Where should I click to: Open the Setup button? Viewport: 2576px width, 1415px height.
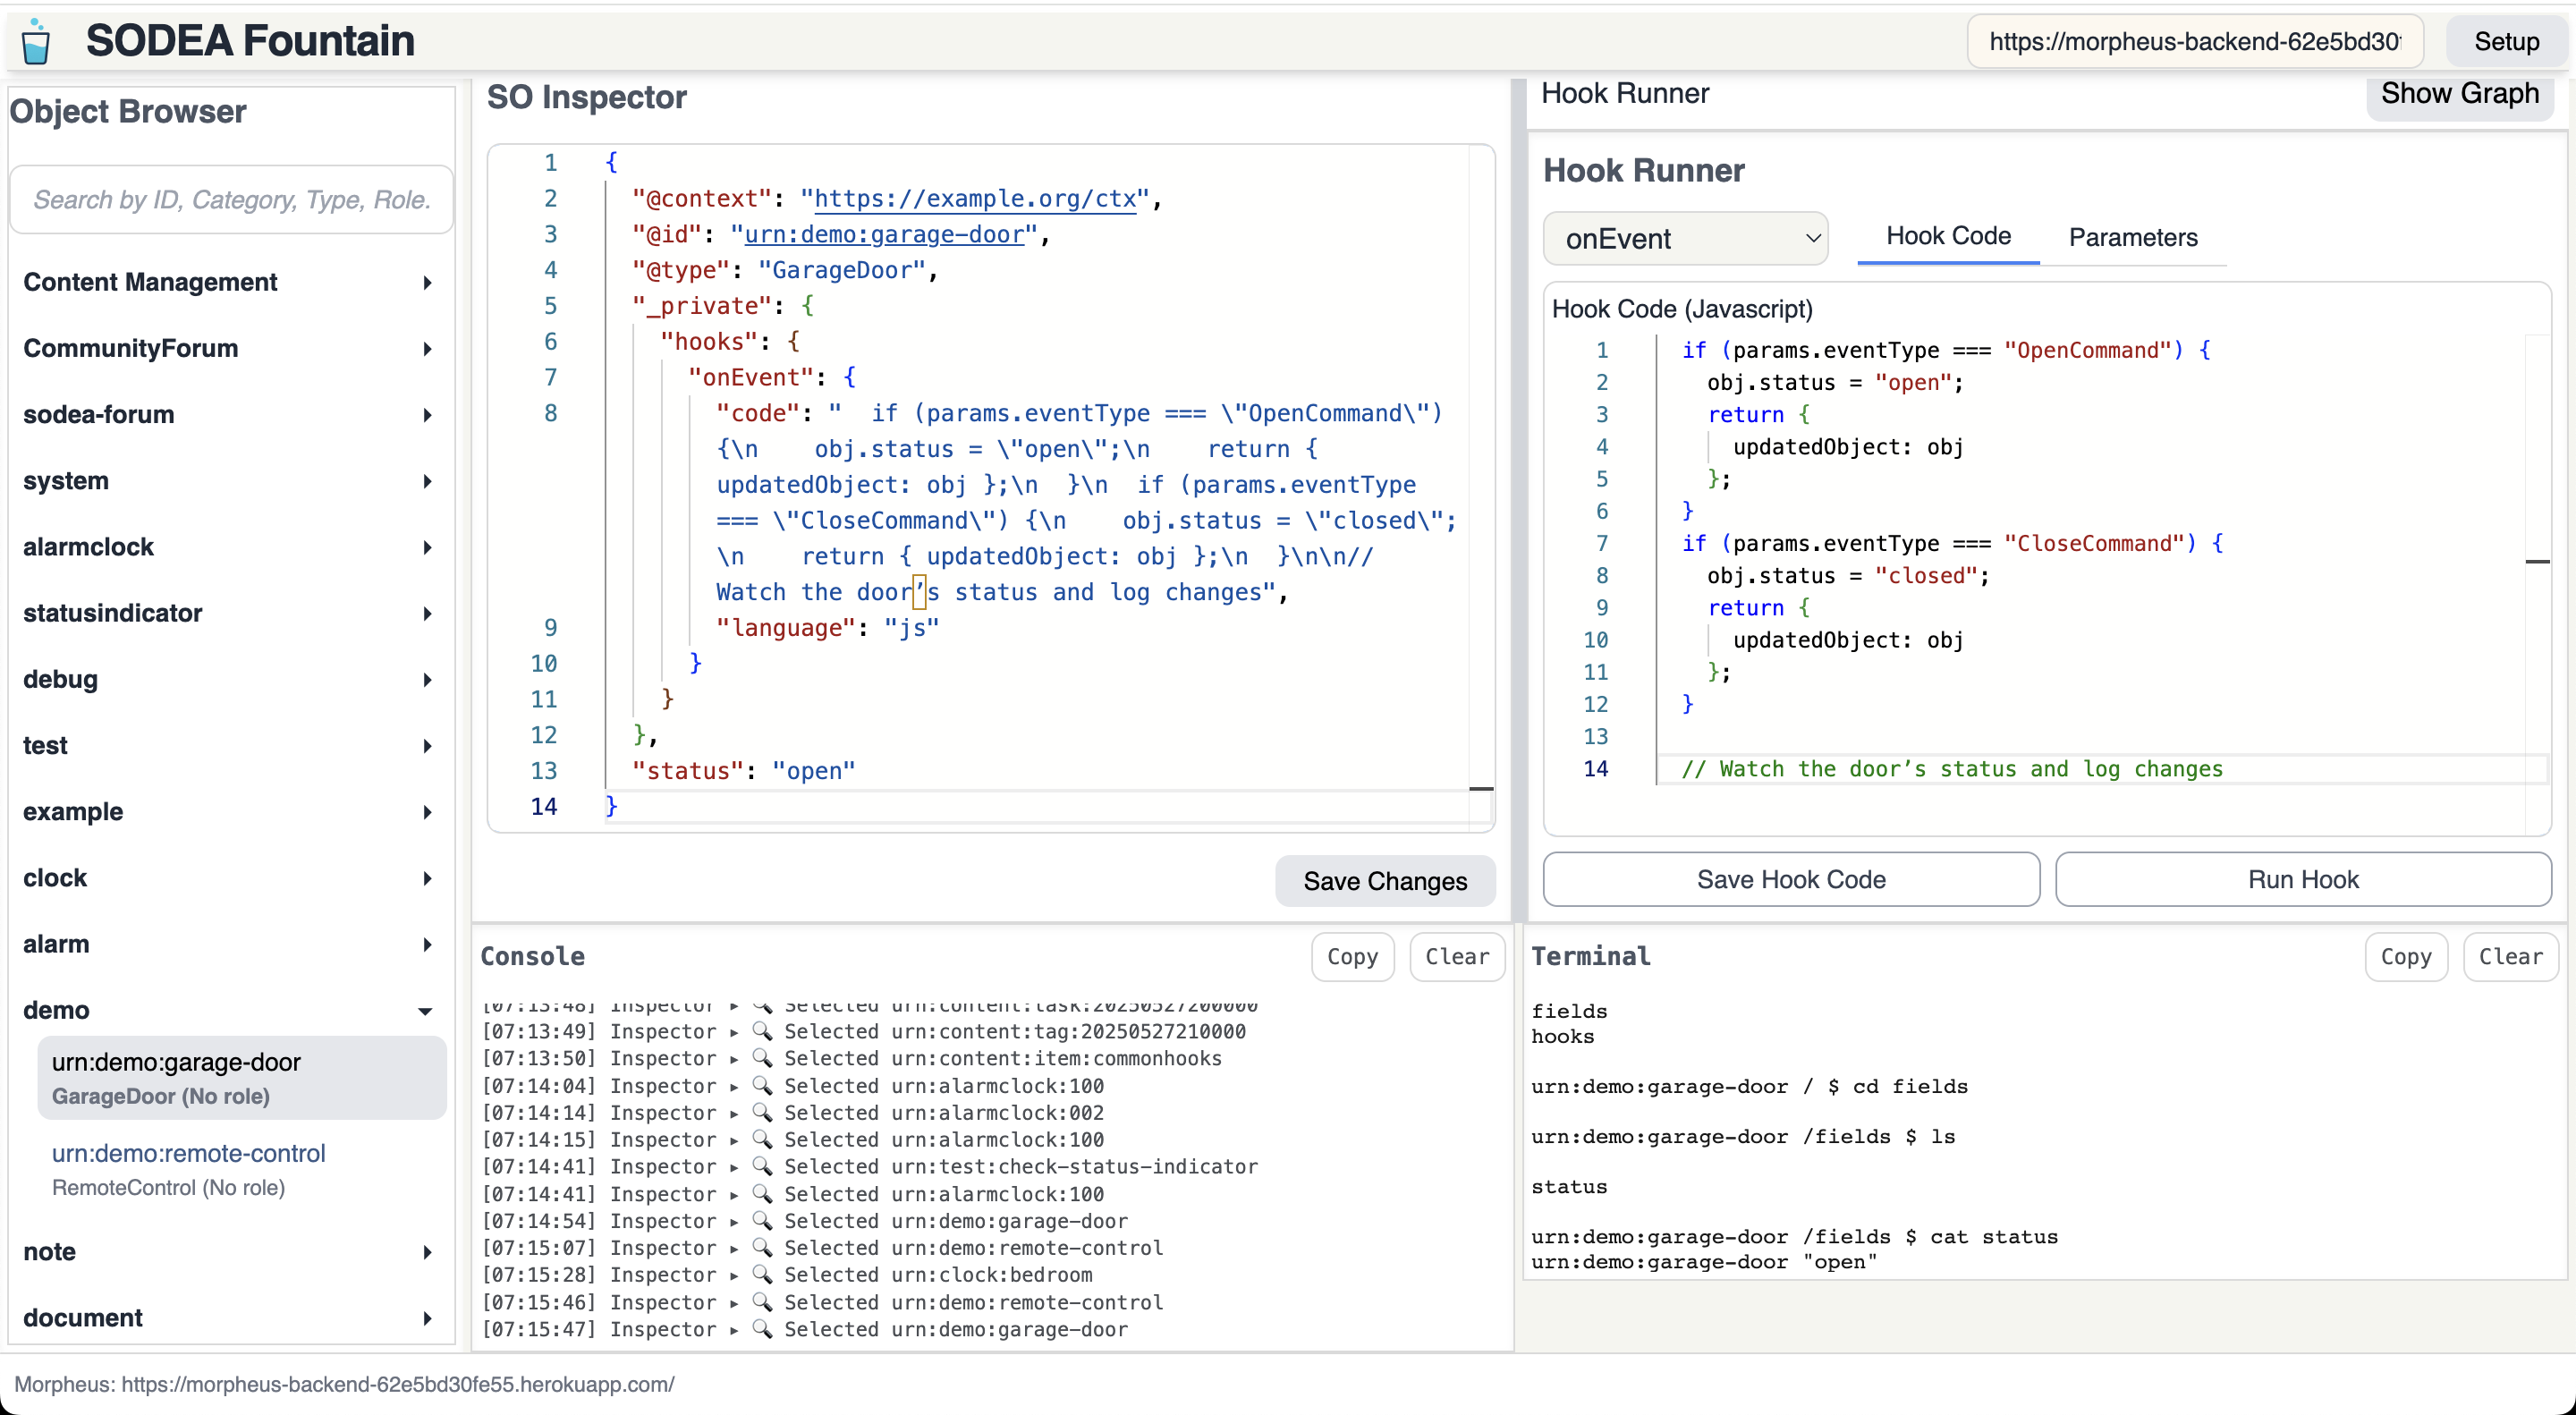click(x=2506, y=41)
